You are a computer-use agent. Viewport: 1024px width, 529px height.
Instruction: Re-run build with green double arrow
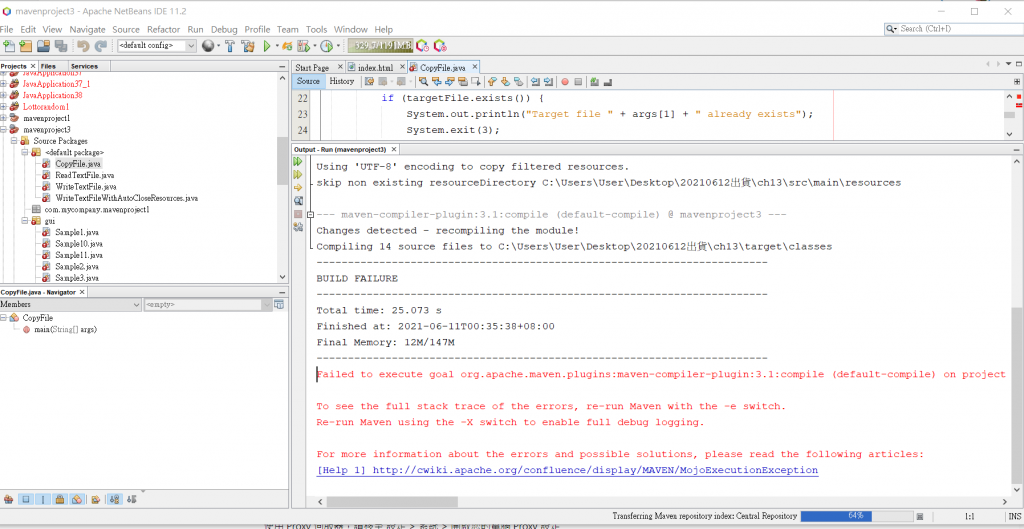point(298,161)
